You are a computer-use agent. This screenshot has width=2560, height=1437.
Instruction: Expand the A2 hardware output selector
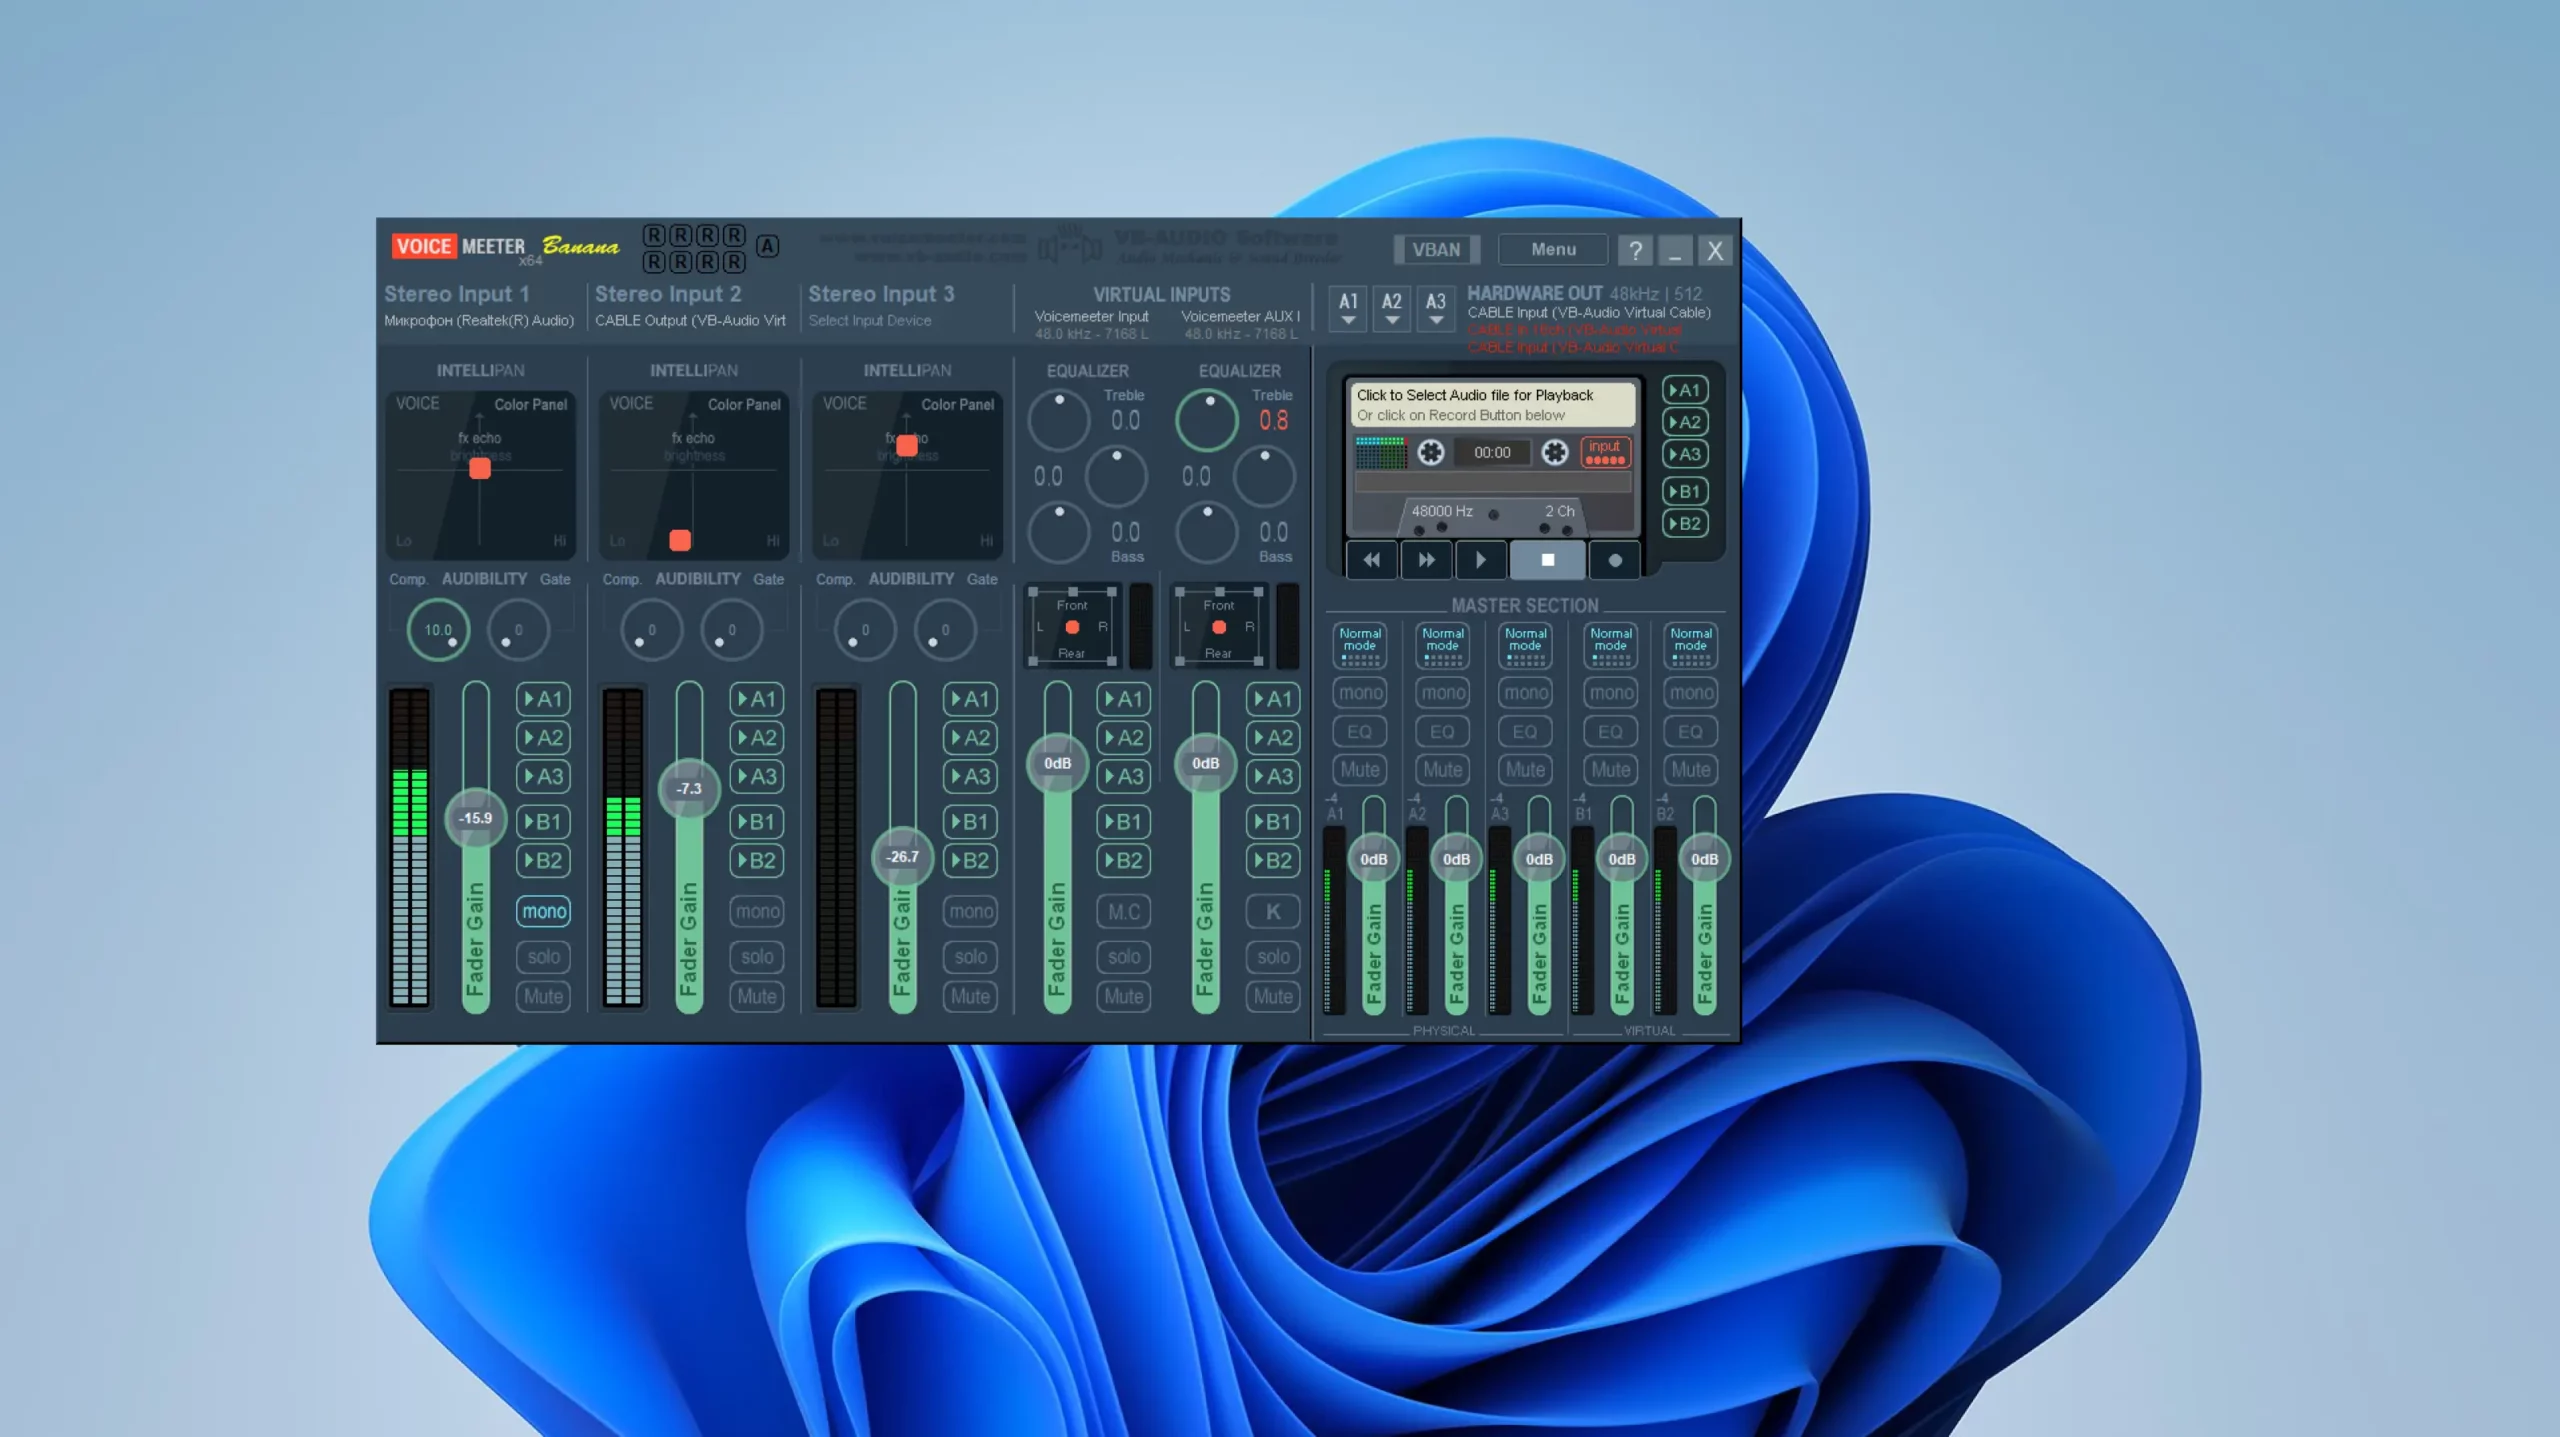click(1391, 308)
